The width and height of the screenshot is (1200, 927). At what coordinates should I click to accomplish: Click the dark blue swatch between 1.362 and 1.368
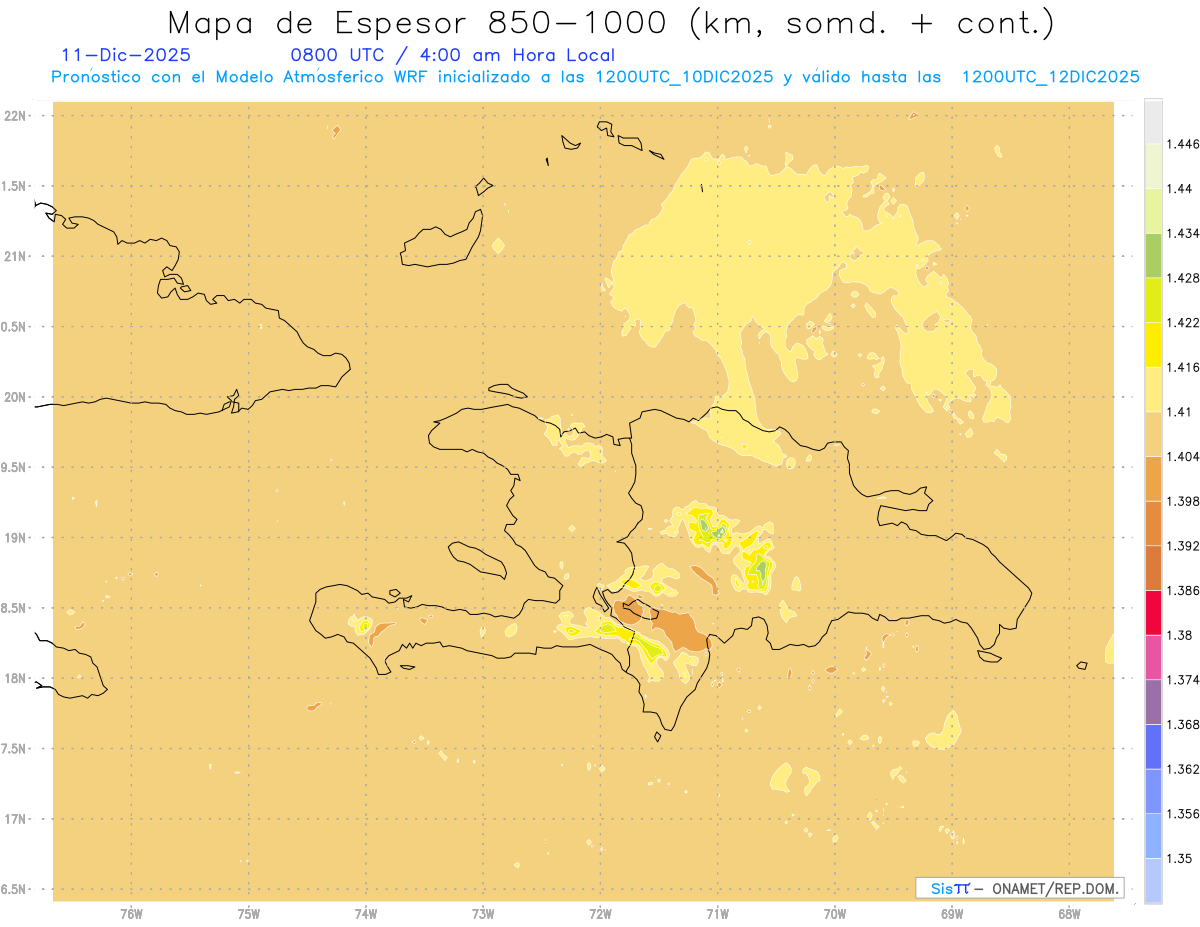pyautogui.click(x=1153, y=747)
